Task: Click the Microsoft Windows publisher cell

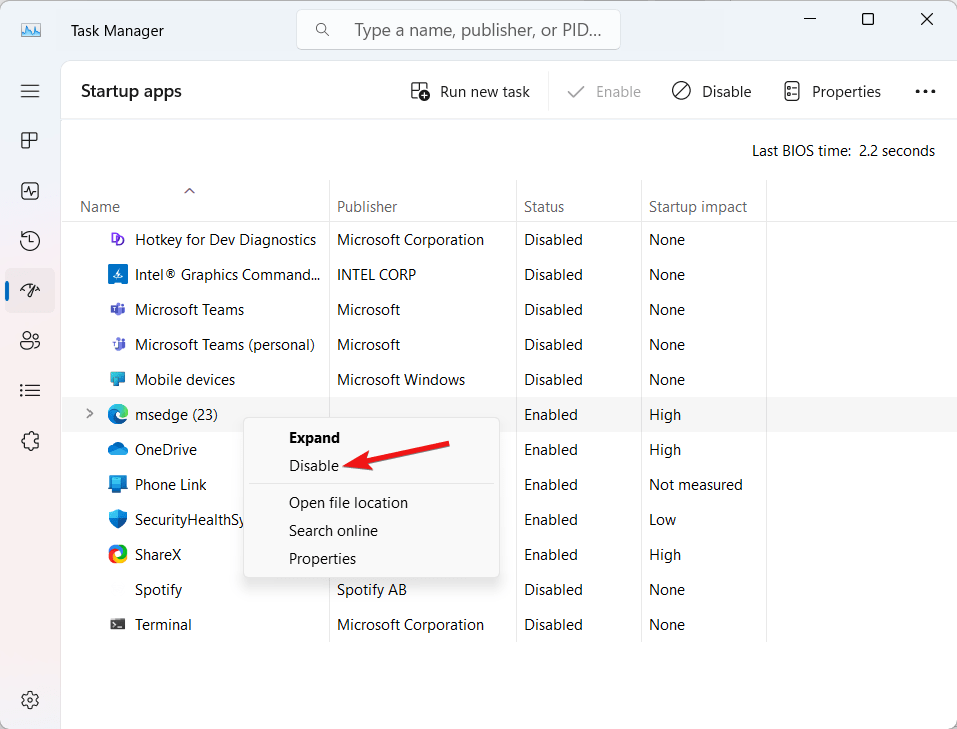Action: 401,380
